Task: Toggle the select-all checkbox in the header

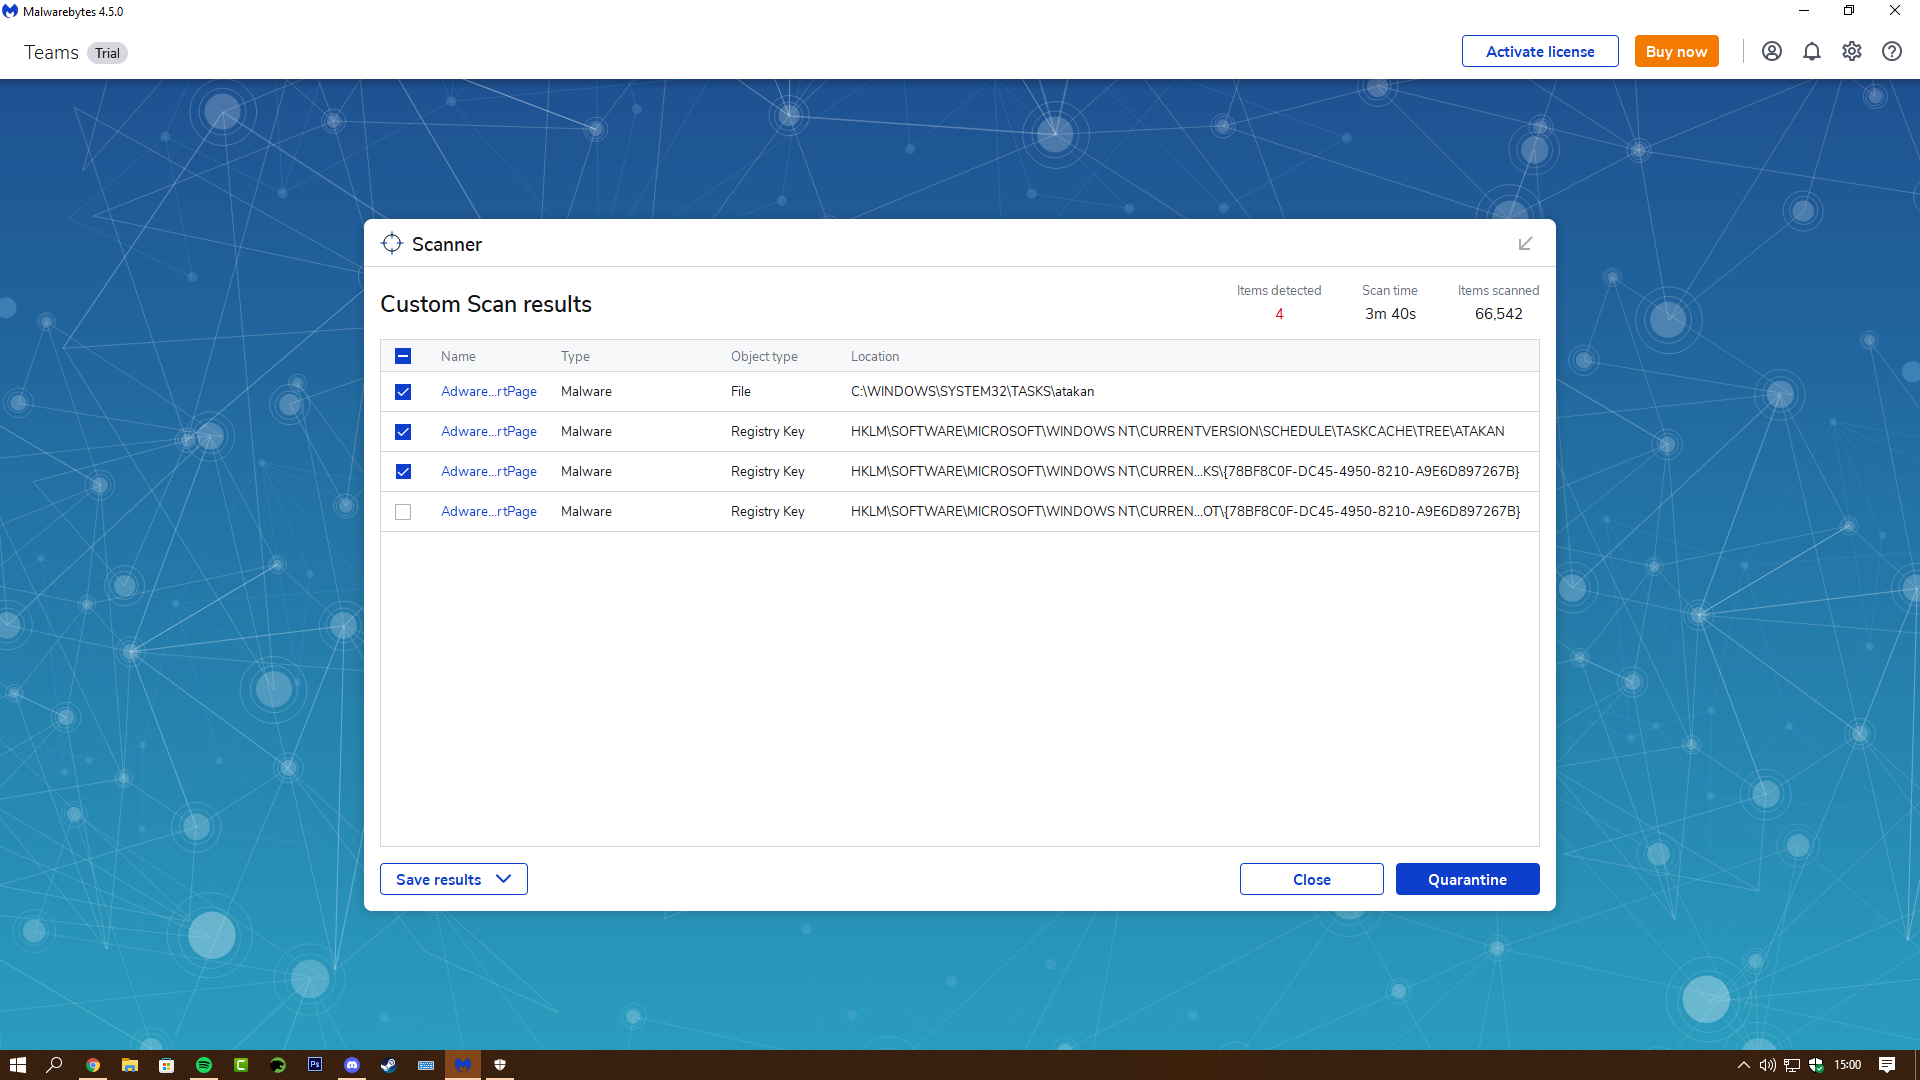Action: click(x=403, y=356)
